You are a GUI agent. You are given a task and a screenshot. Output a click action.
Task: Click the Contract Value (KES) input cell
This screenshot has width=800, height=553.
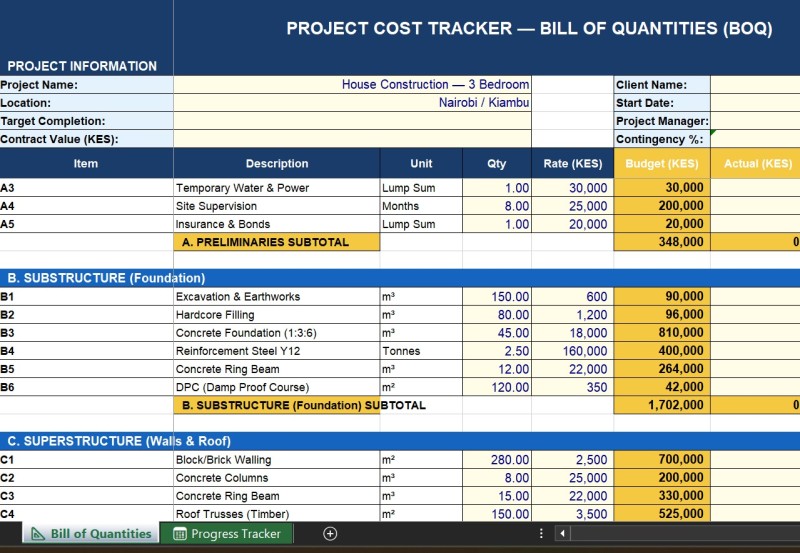coord(352,139)
